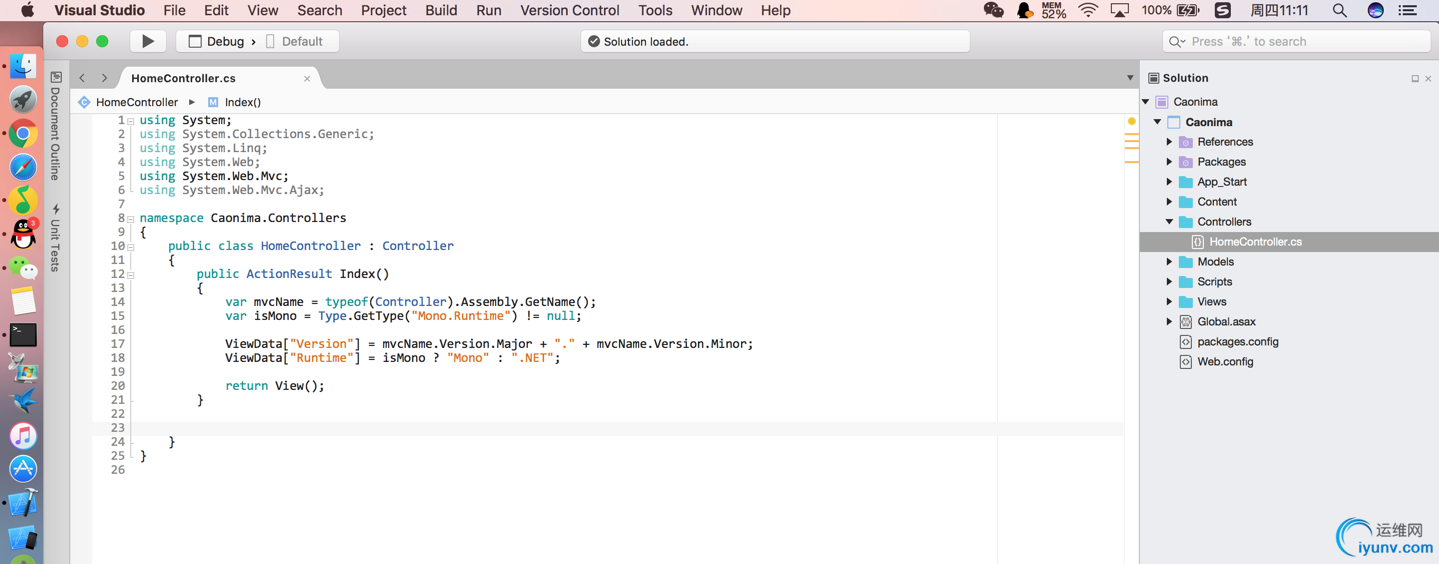Open the Document Outline side panel

coord(56,126)
